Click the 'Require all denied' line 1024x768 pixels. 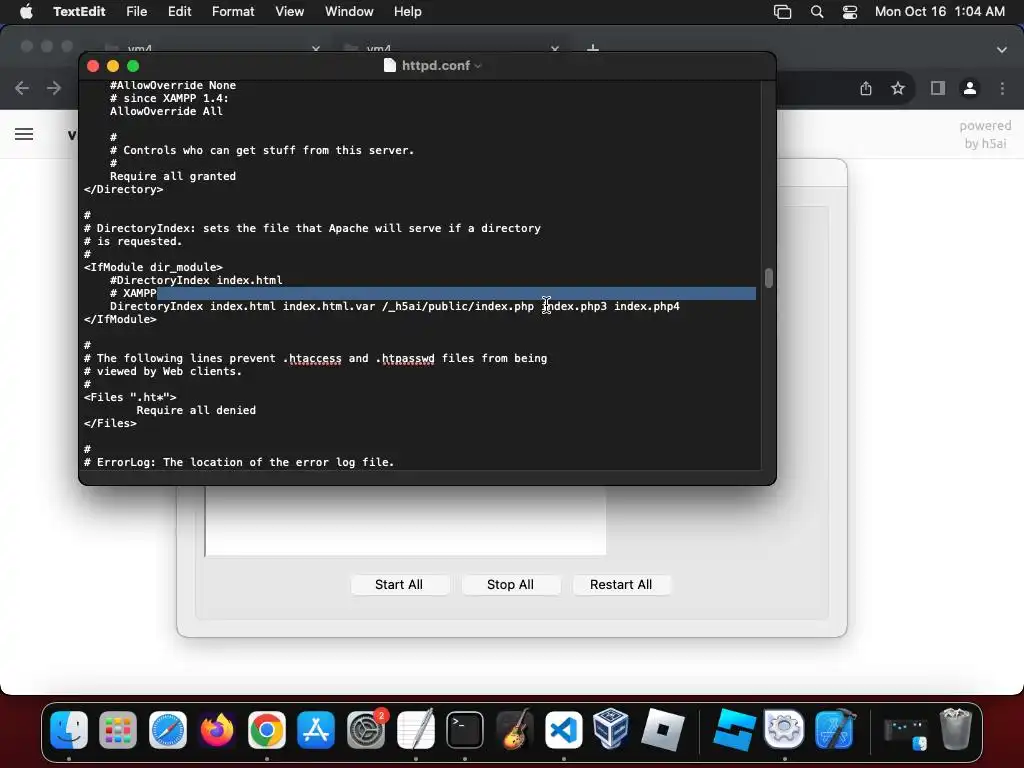click(196, 410)
